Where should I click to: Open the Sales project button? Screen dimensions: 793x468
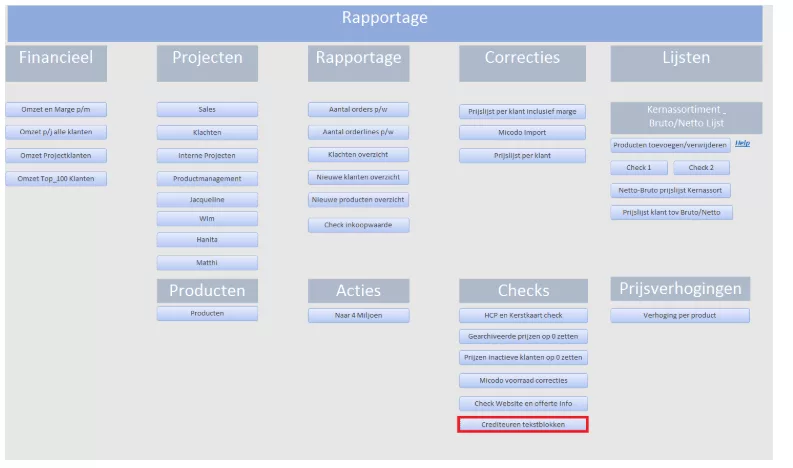[x=207, y=109]
